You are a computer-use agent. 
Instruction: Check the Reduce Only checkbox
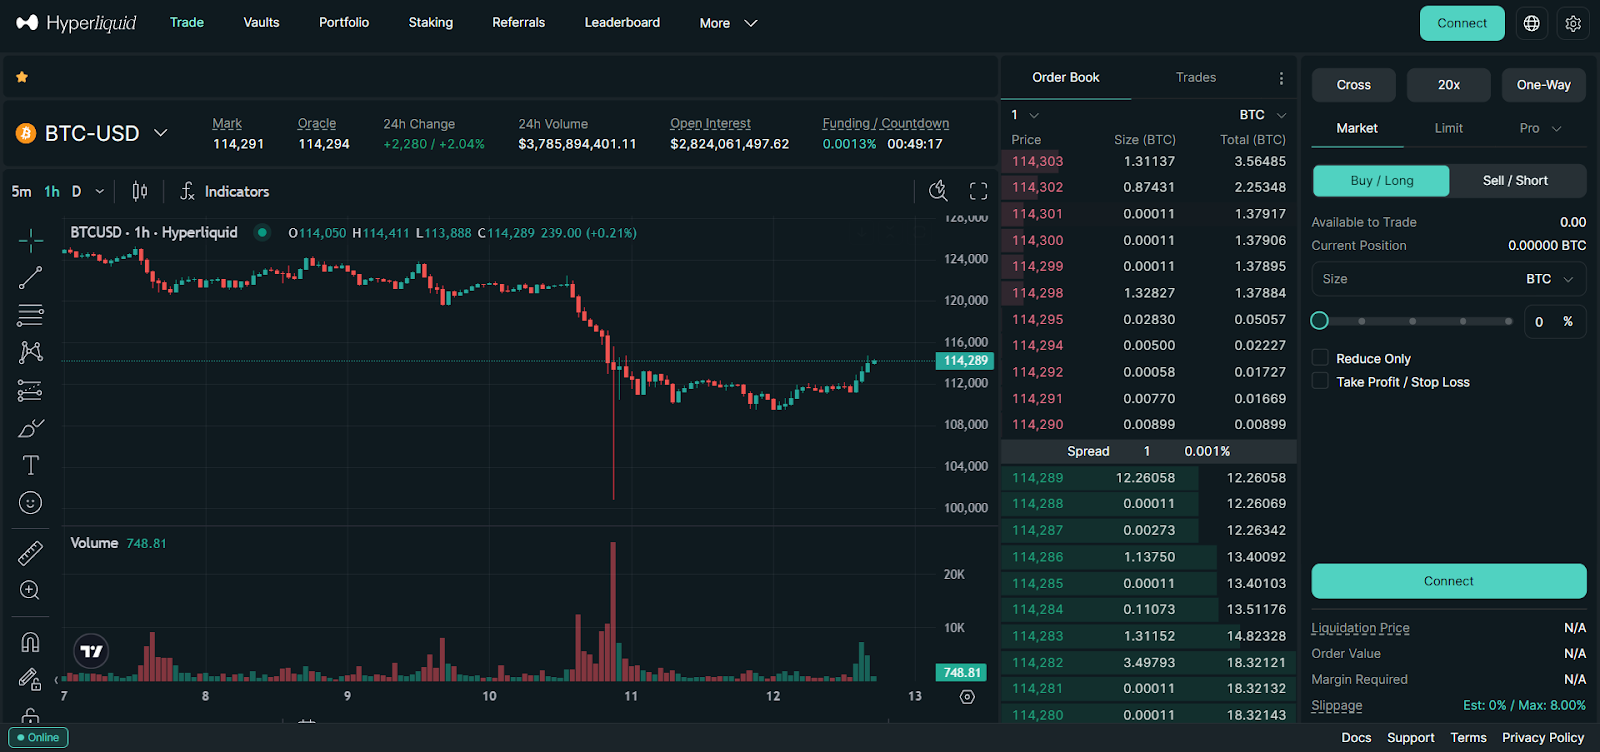tap(1320, 358)
